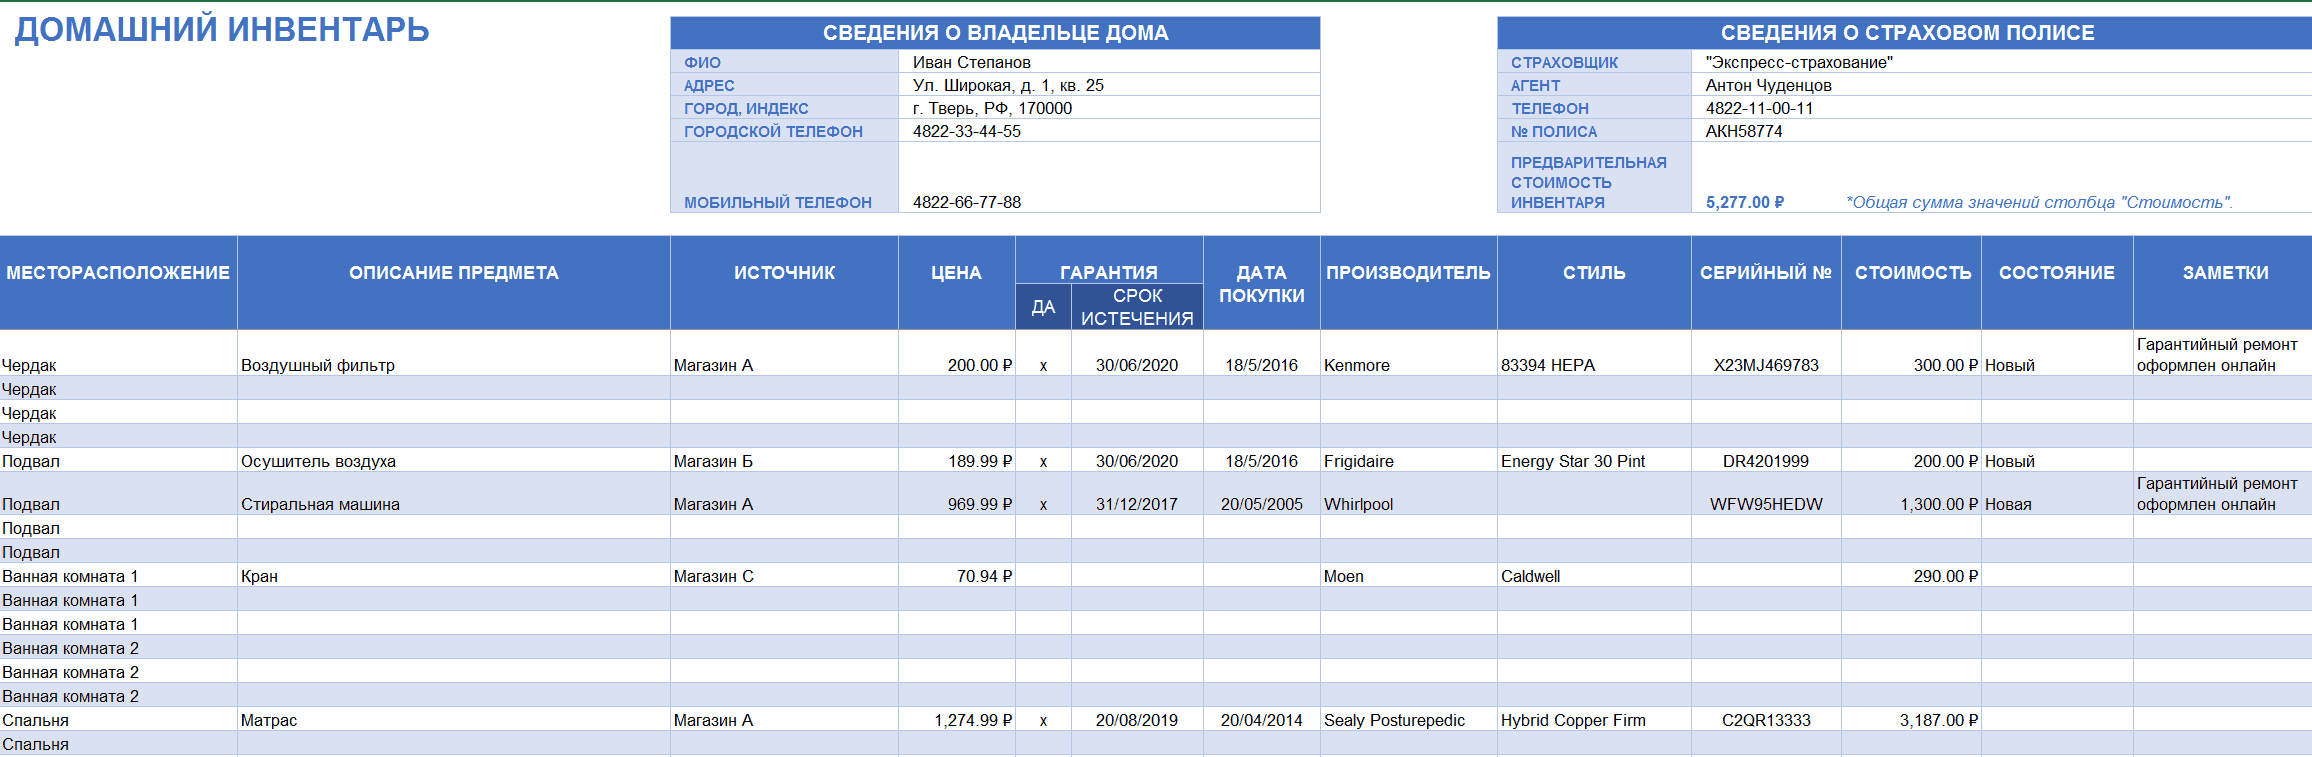
Task: Select purchase date "20/05/2005"
Action: point(1262,494)
